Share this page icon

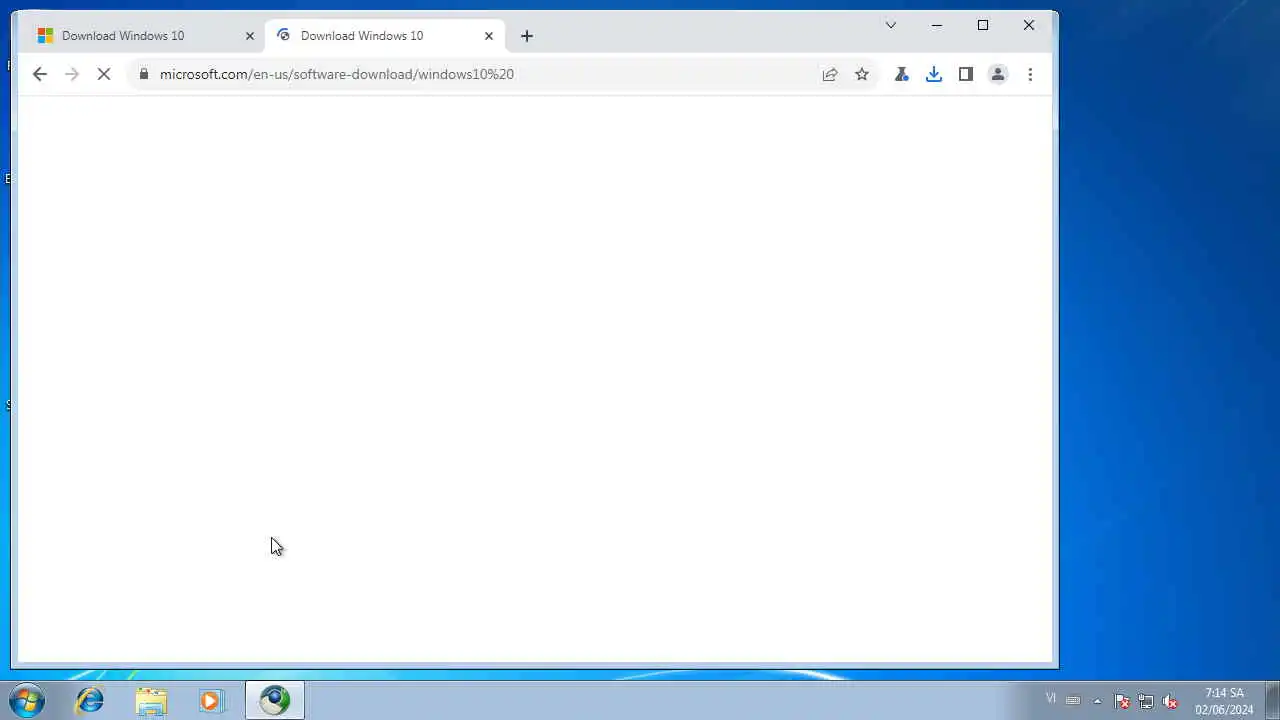point(830,74)
